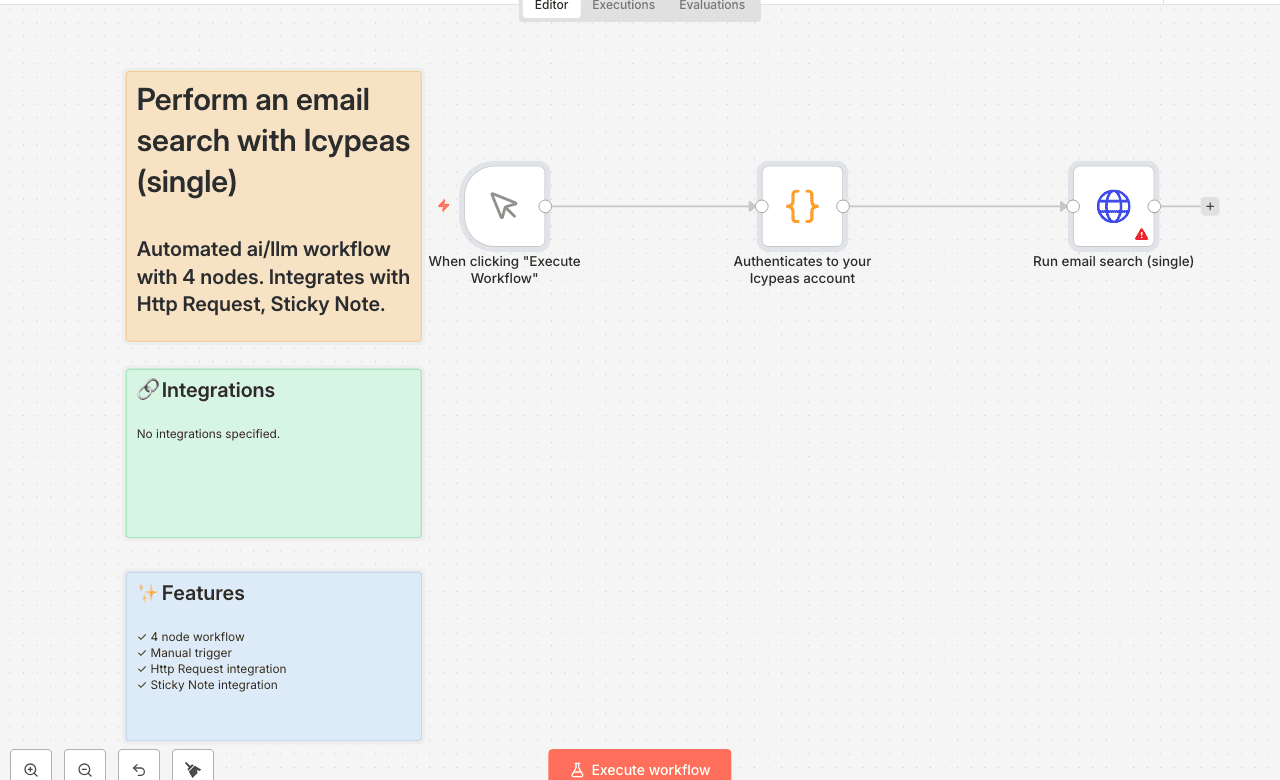The width and height of the screenshot is (1280, 780).
Task: Tidy up the workflow with the broom icon
Action: 192,768
